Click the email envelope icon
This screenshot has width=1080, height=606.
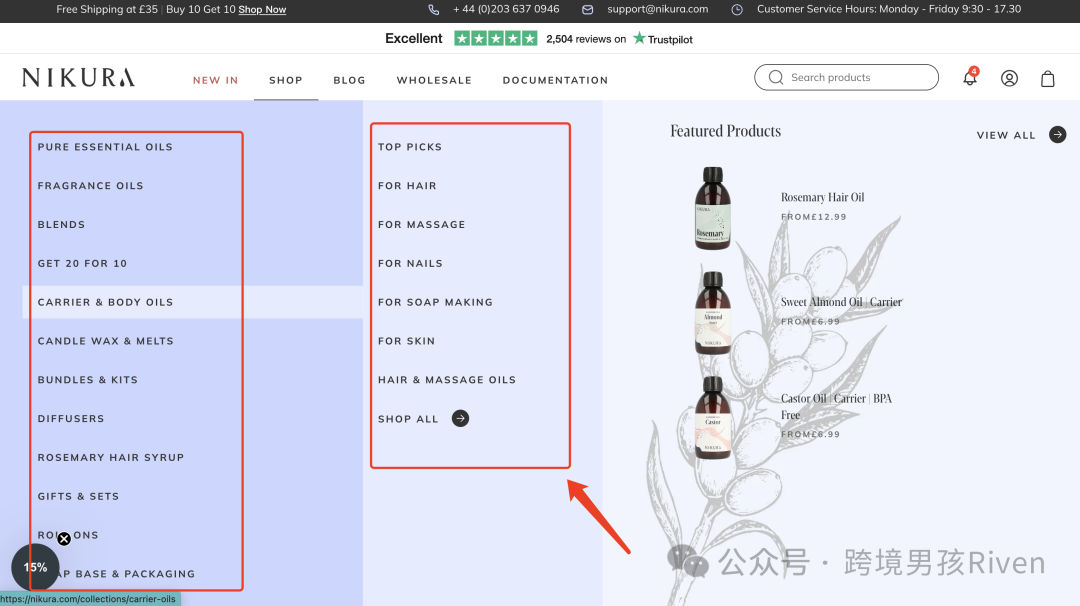click(x=588, y=10)
